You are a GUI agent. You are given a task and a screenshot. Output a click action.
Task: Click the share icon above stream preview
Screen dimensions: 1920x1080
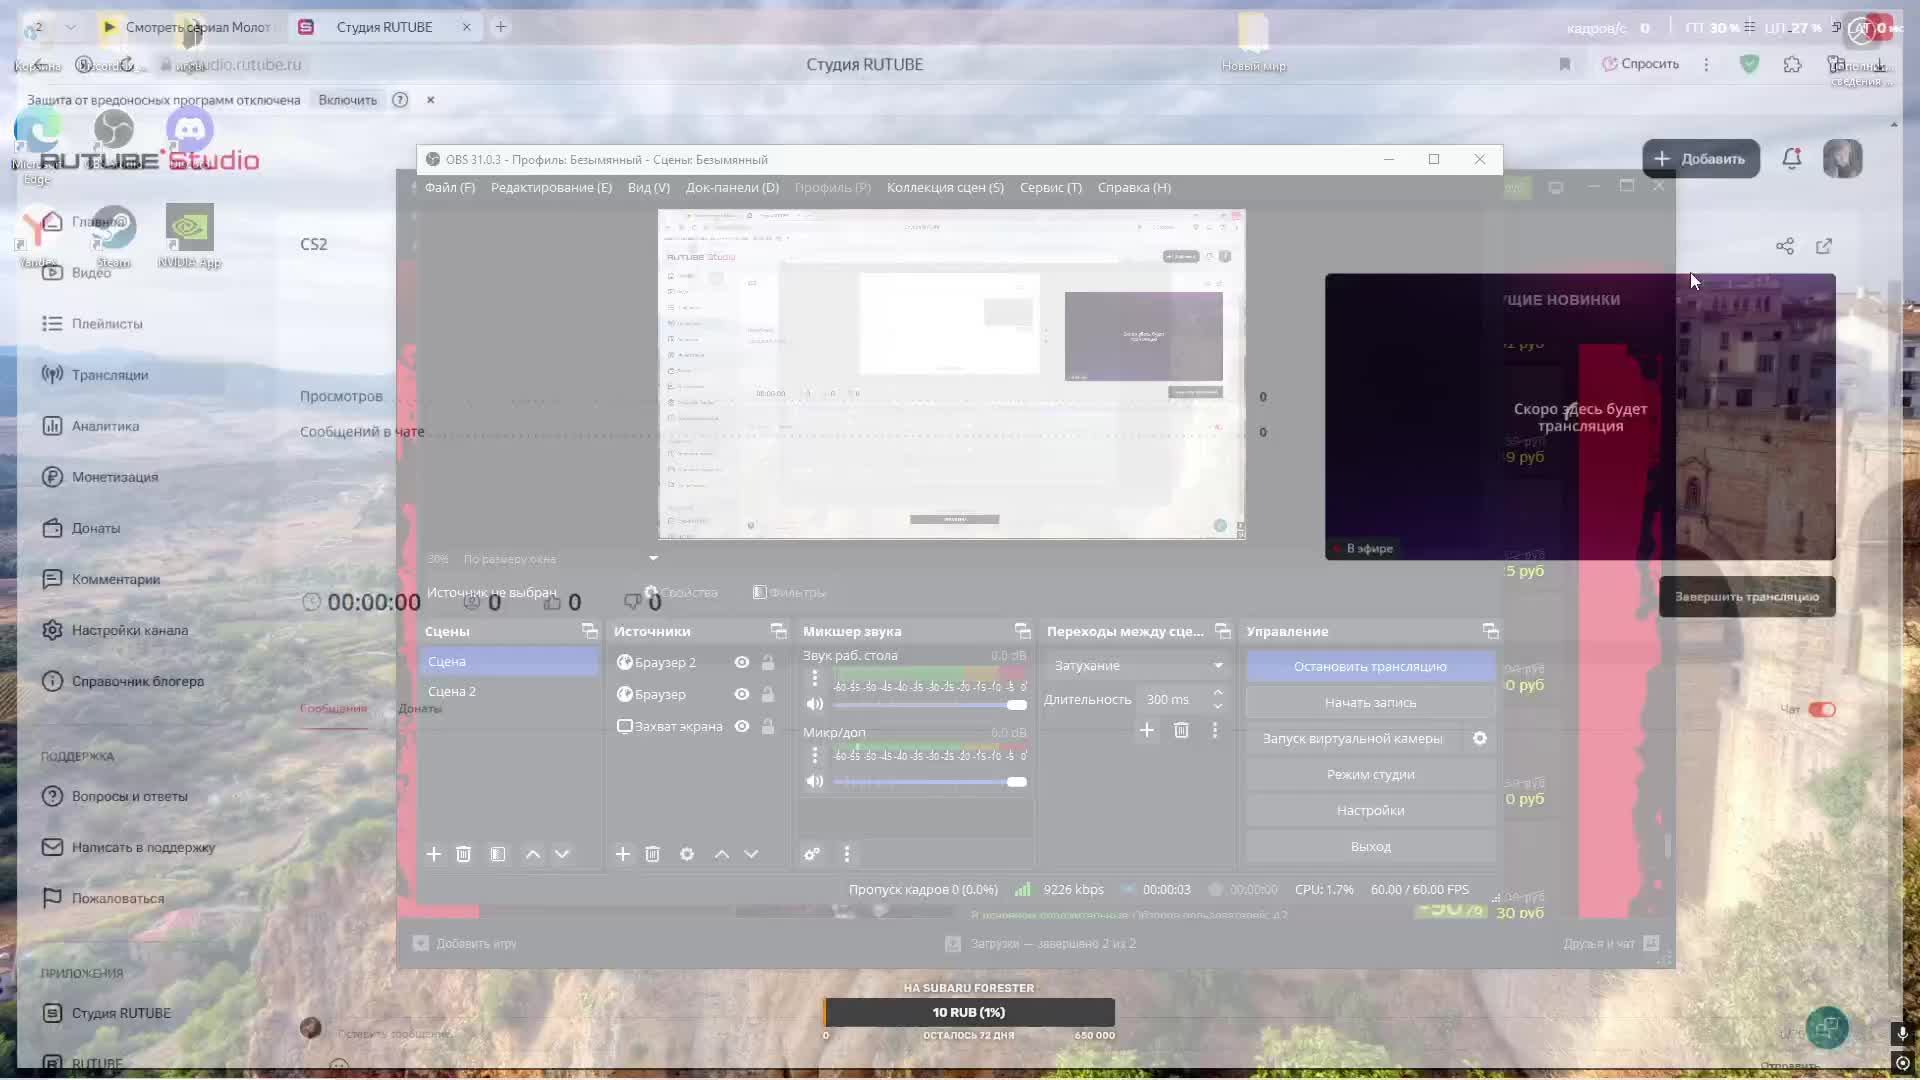tap(1785, 246)
